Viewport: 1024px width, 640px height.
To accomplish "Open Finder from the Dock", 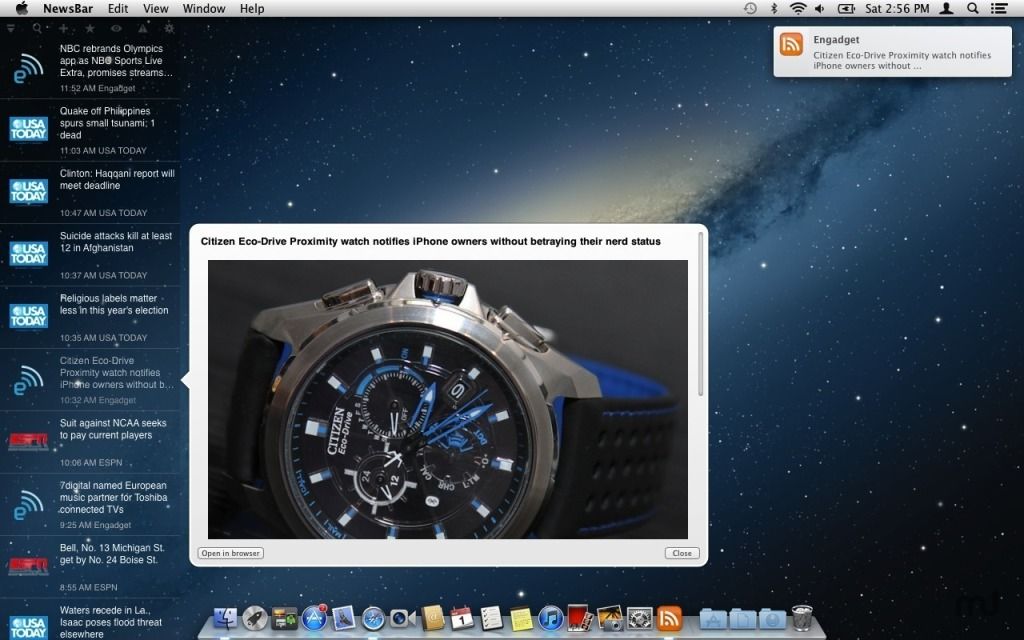I will point(225,618).
